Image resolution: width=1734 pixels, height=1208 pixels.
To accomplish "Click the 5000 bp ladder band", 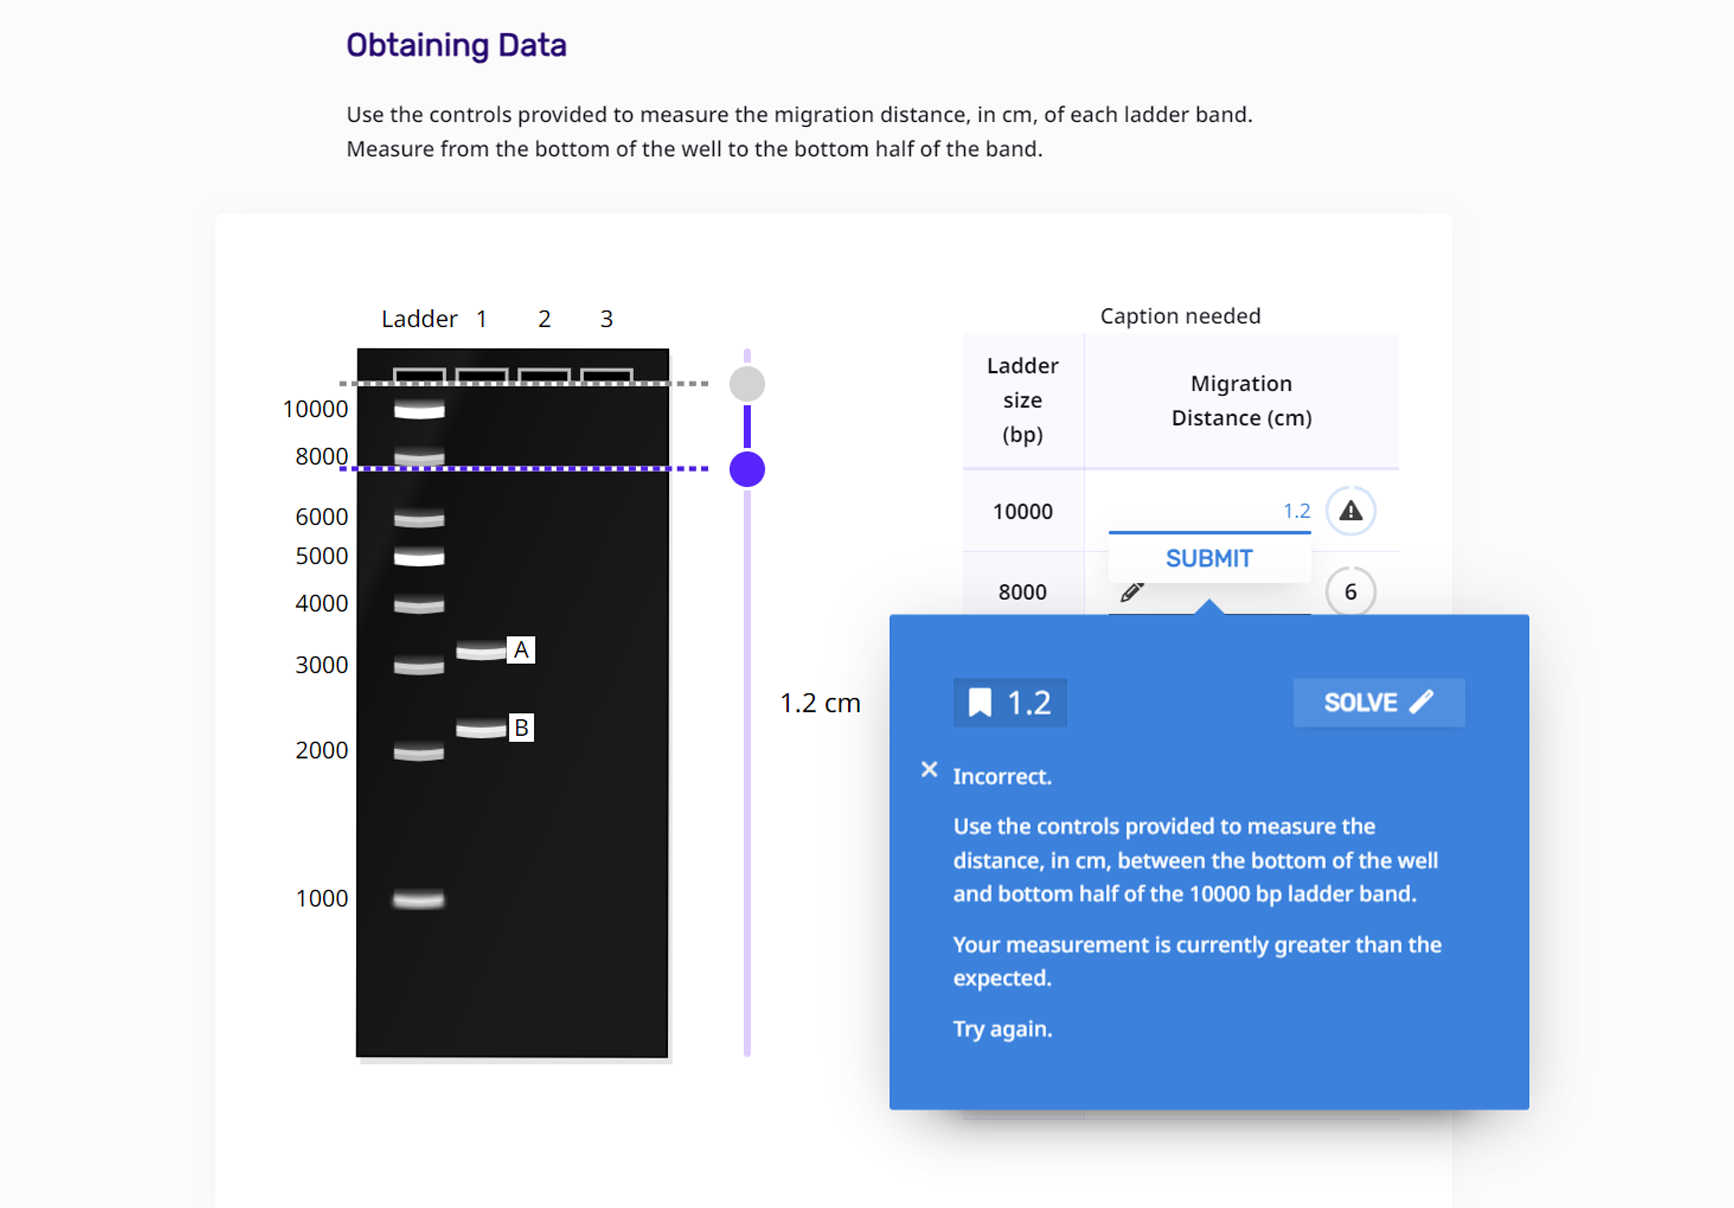I will click(419, 557).
